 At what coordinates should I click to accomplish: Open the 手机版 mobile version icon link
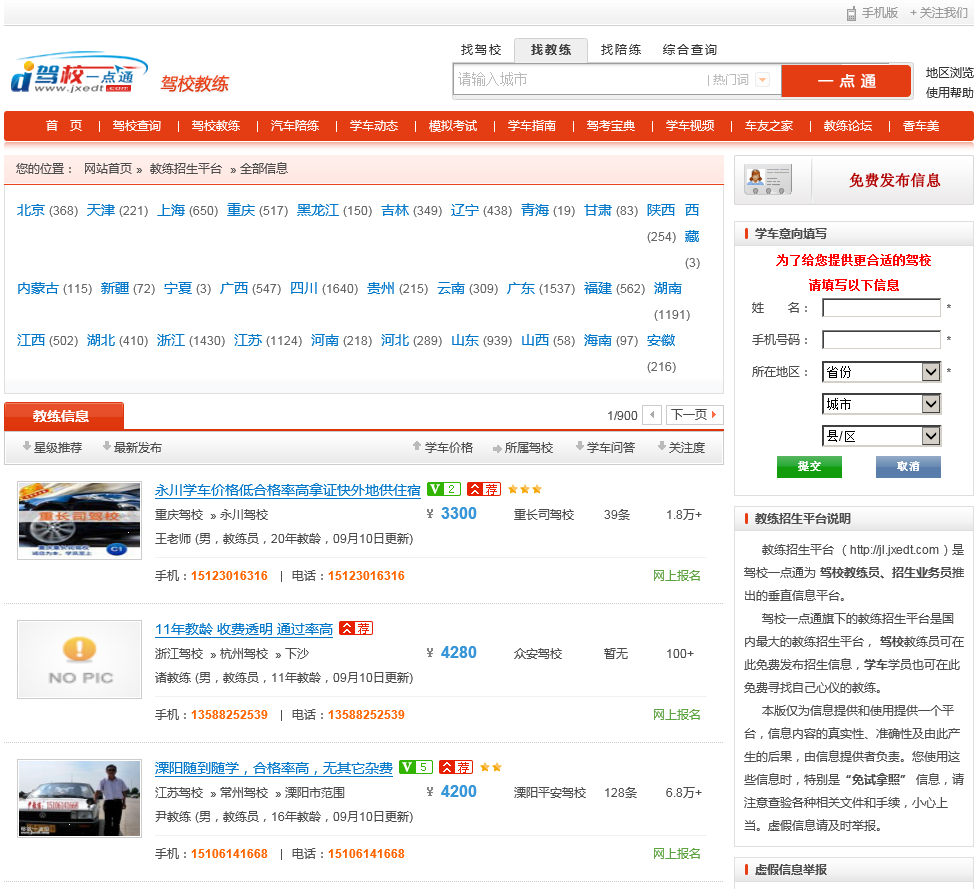851,13
